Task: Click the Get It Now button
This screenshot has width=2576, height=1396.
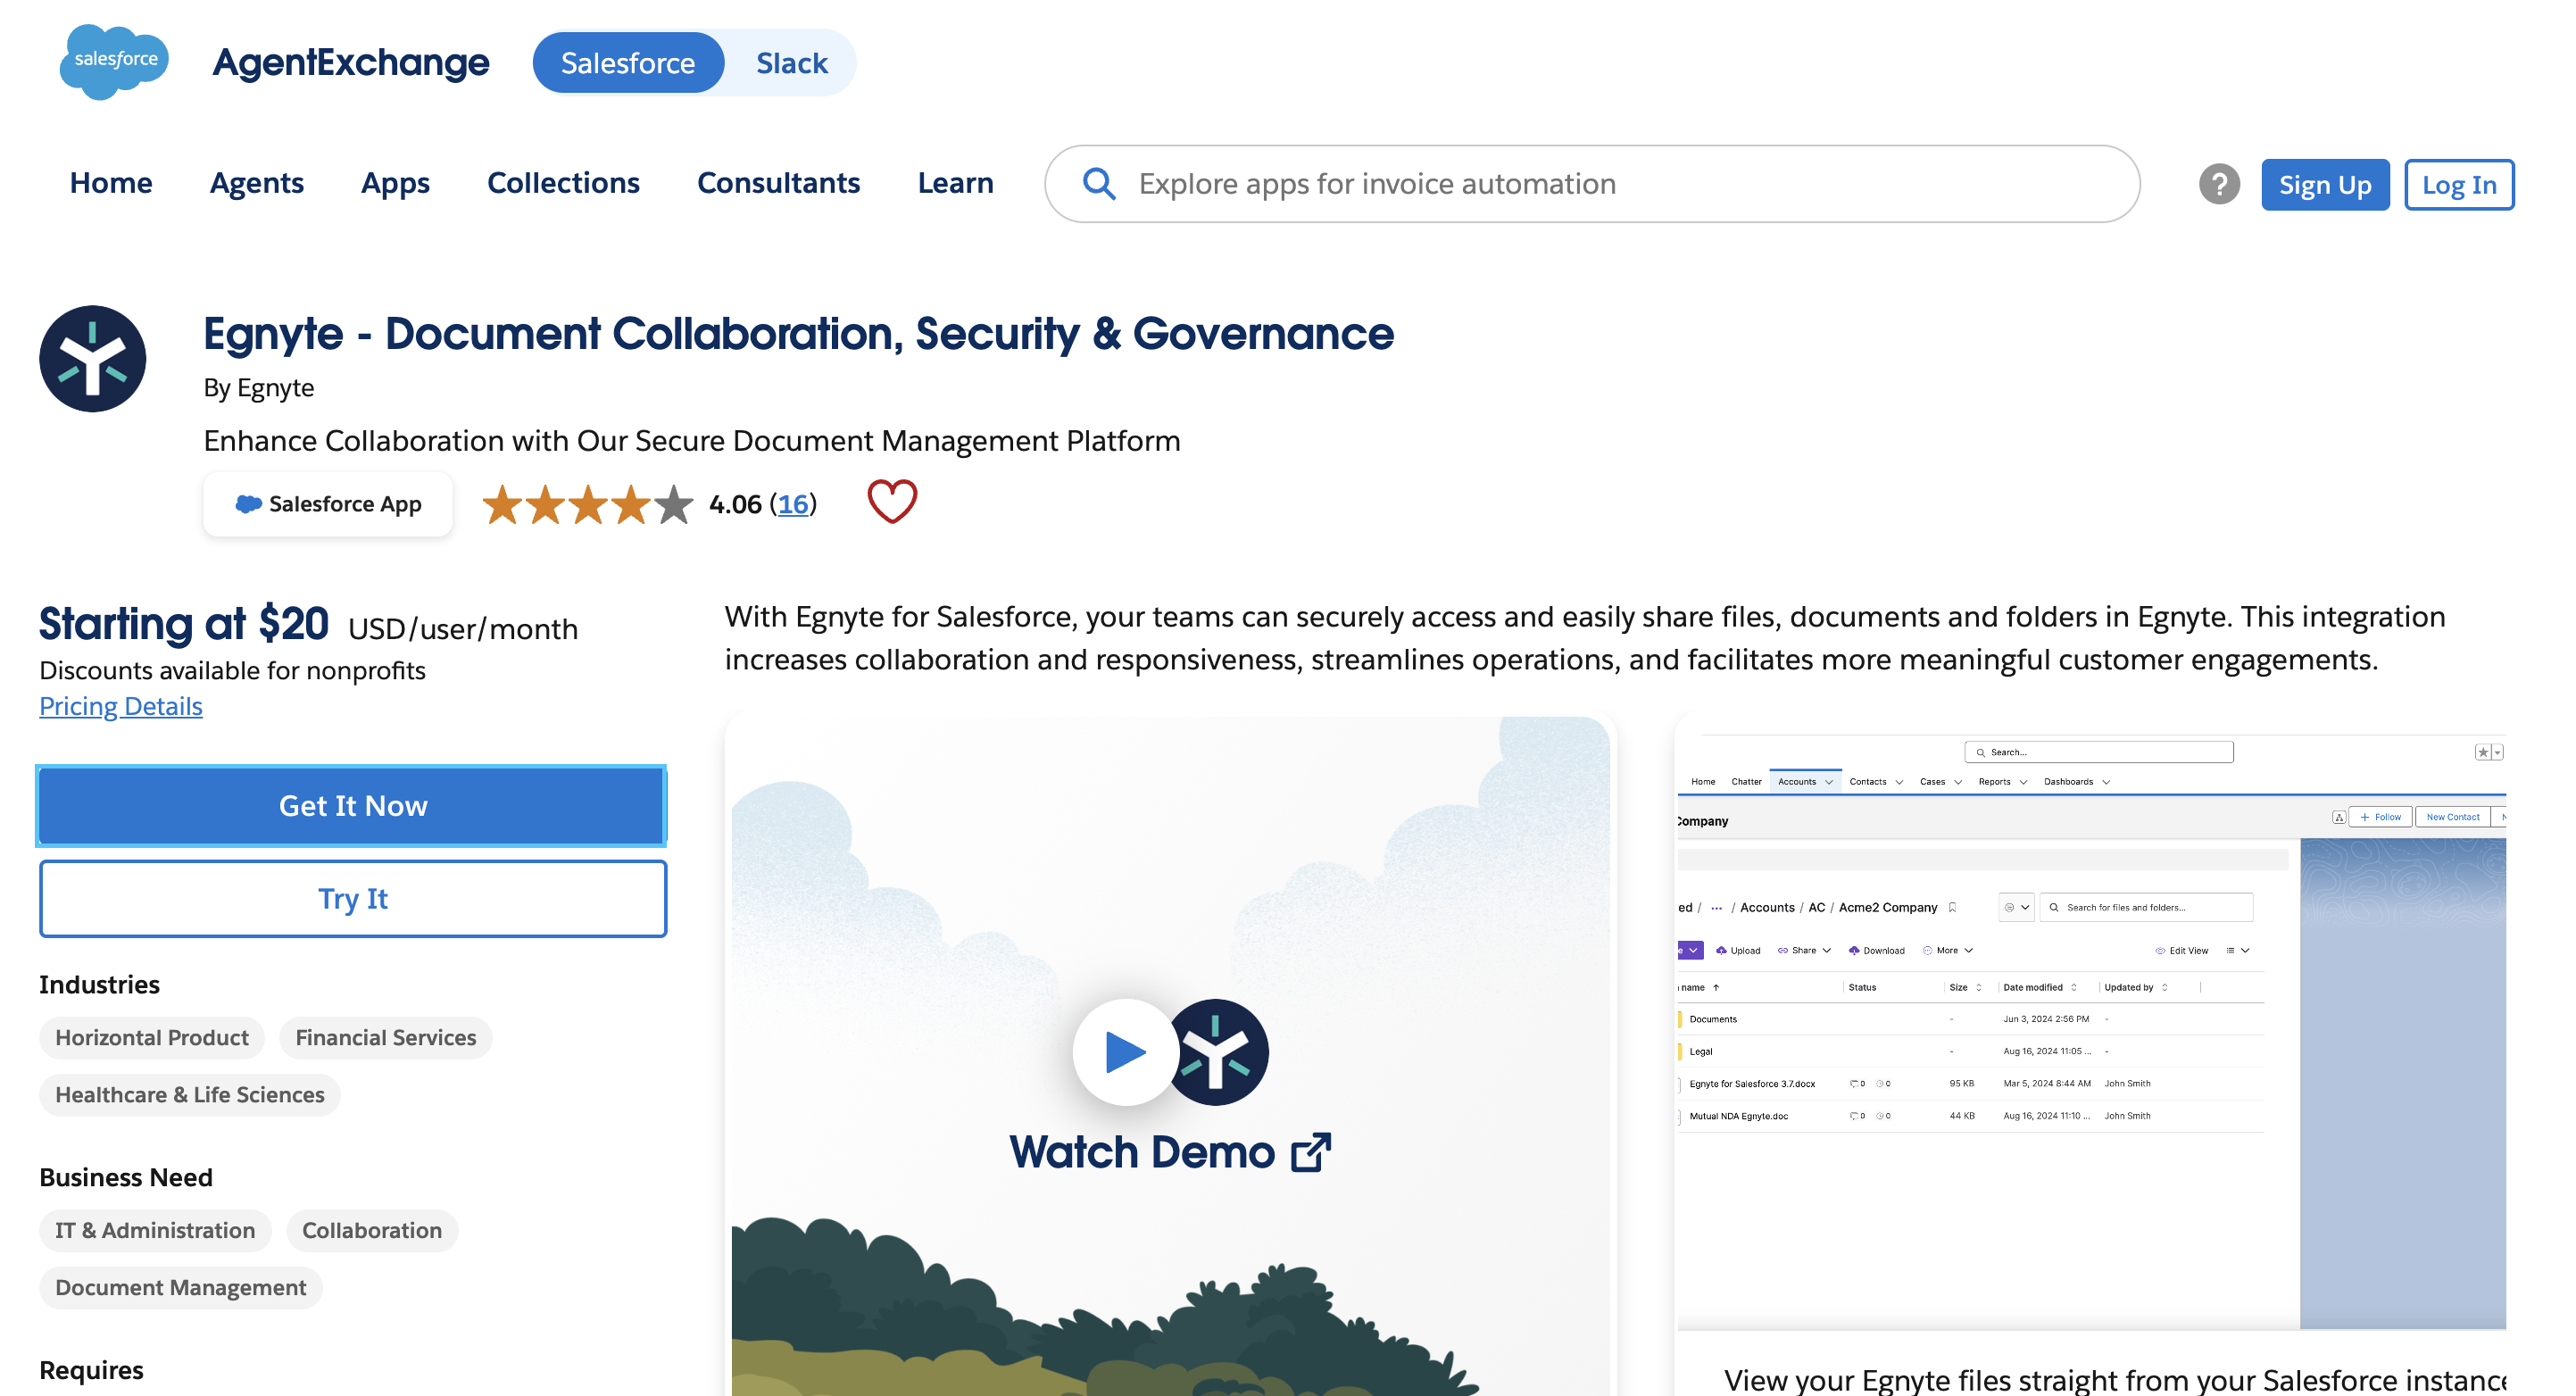Action: (352, 806)
